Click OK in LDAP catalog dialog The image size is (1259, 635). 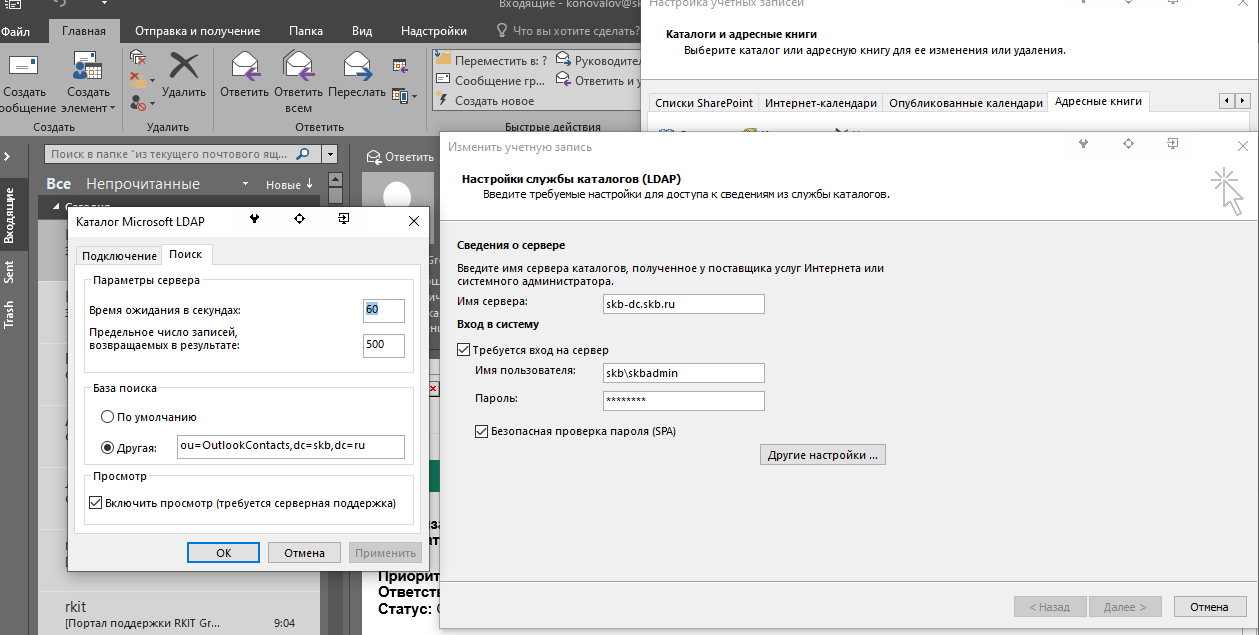coord(224,553)
